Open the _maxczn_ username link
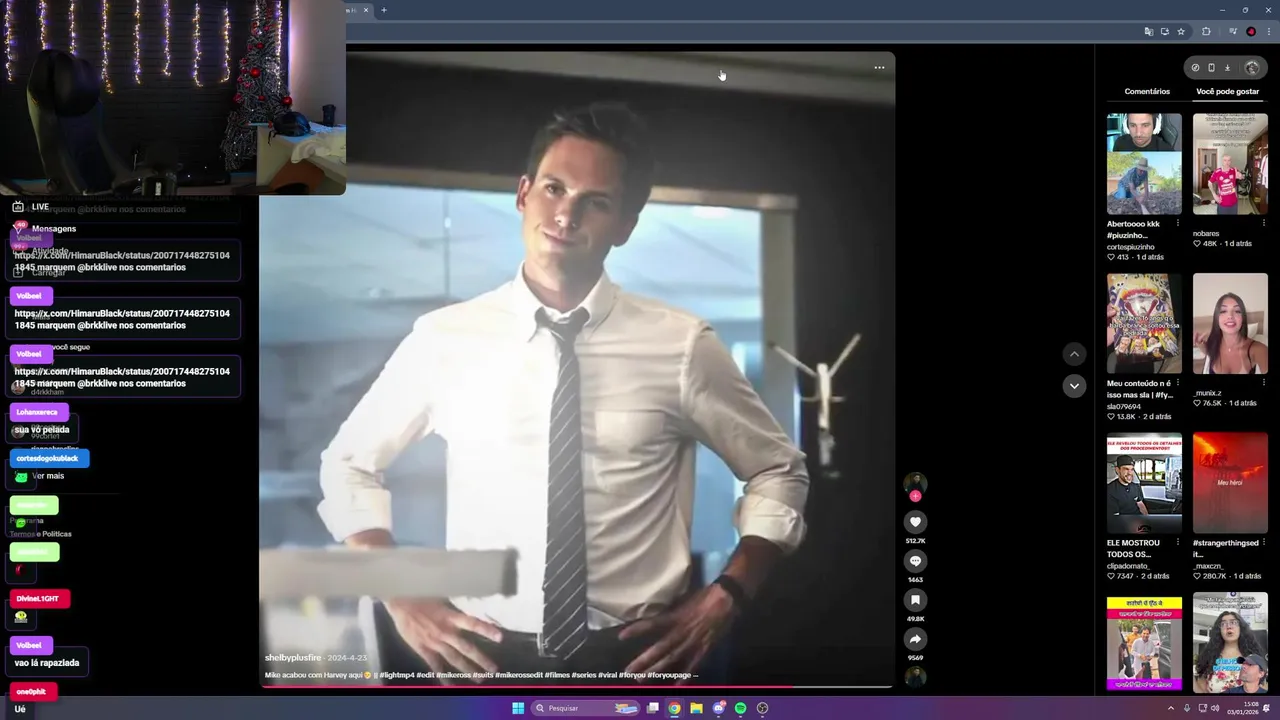Image resolution: width=1280 pixels, height=720 pixels. [x=1209, y=566]
